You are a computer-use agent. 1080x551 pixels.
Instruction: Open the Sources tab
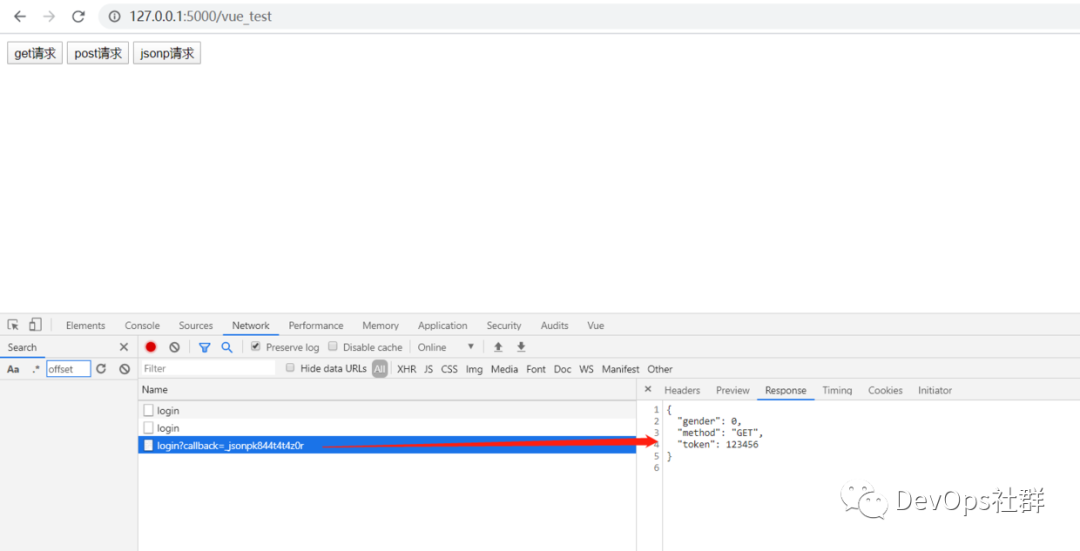tap(196, 325)
